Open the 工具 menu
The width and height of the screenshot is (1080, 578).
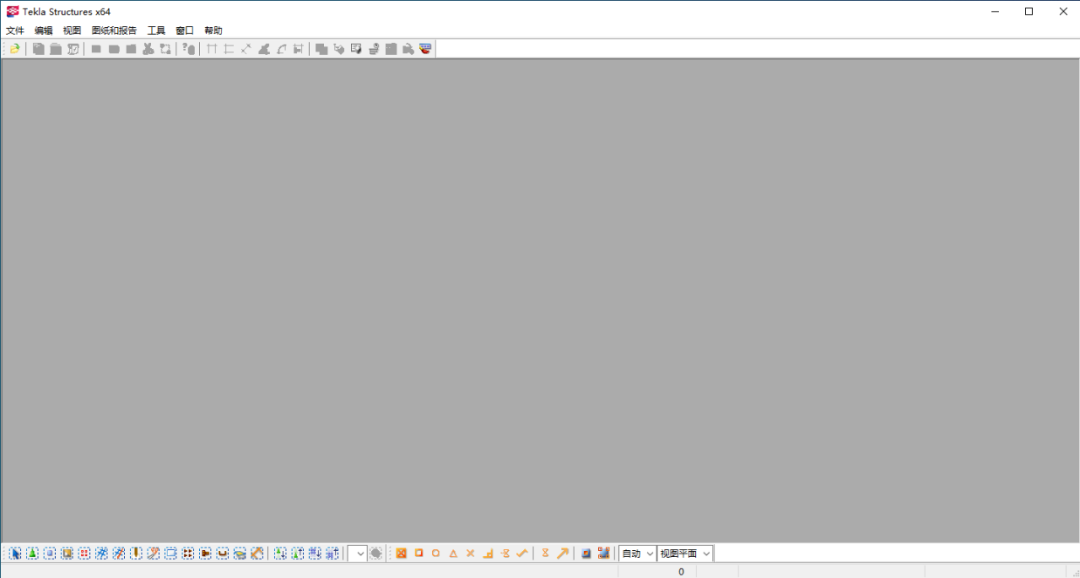point(156,30)
